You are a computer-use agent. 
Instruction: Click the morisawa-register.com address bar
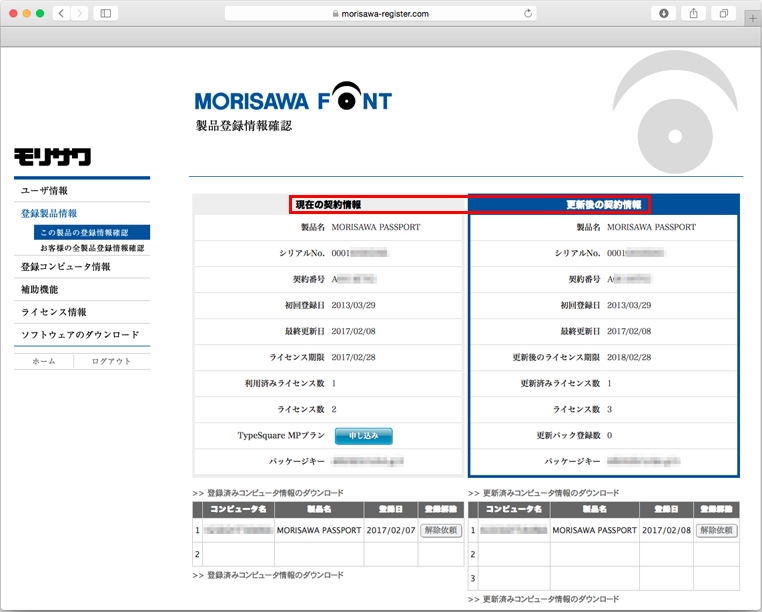pyautogui.click(x=381, y=14)
